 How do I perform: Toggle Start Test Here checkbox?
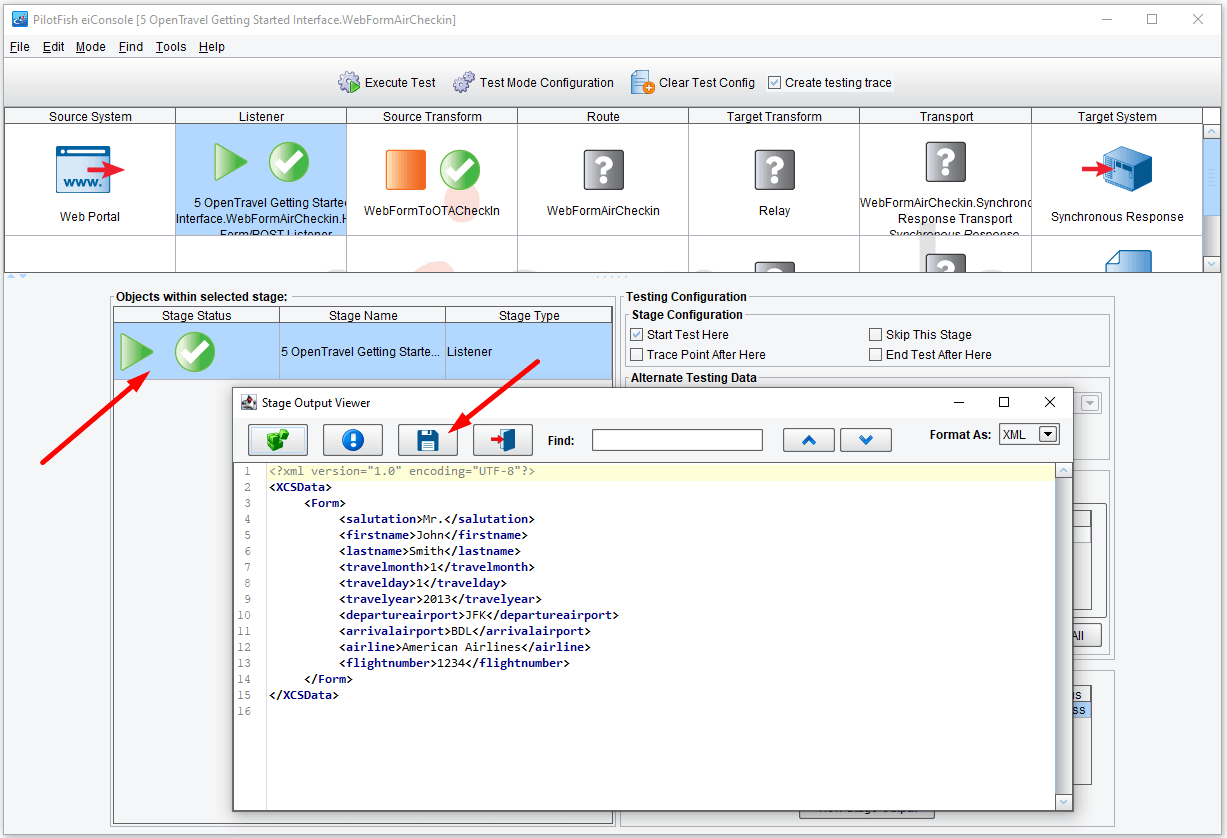637,335
